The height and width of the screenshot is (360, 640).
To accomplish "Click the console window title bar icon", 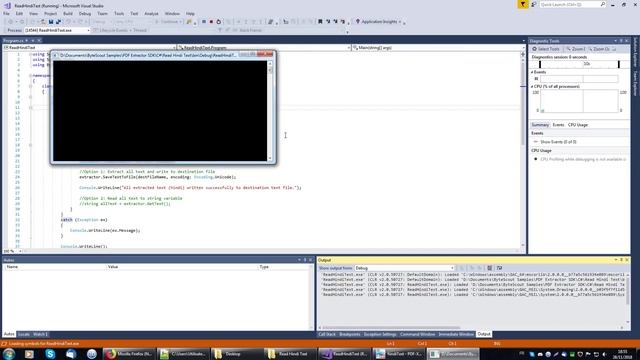I will [56, 55].
